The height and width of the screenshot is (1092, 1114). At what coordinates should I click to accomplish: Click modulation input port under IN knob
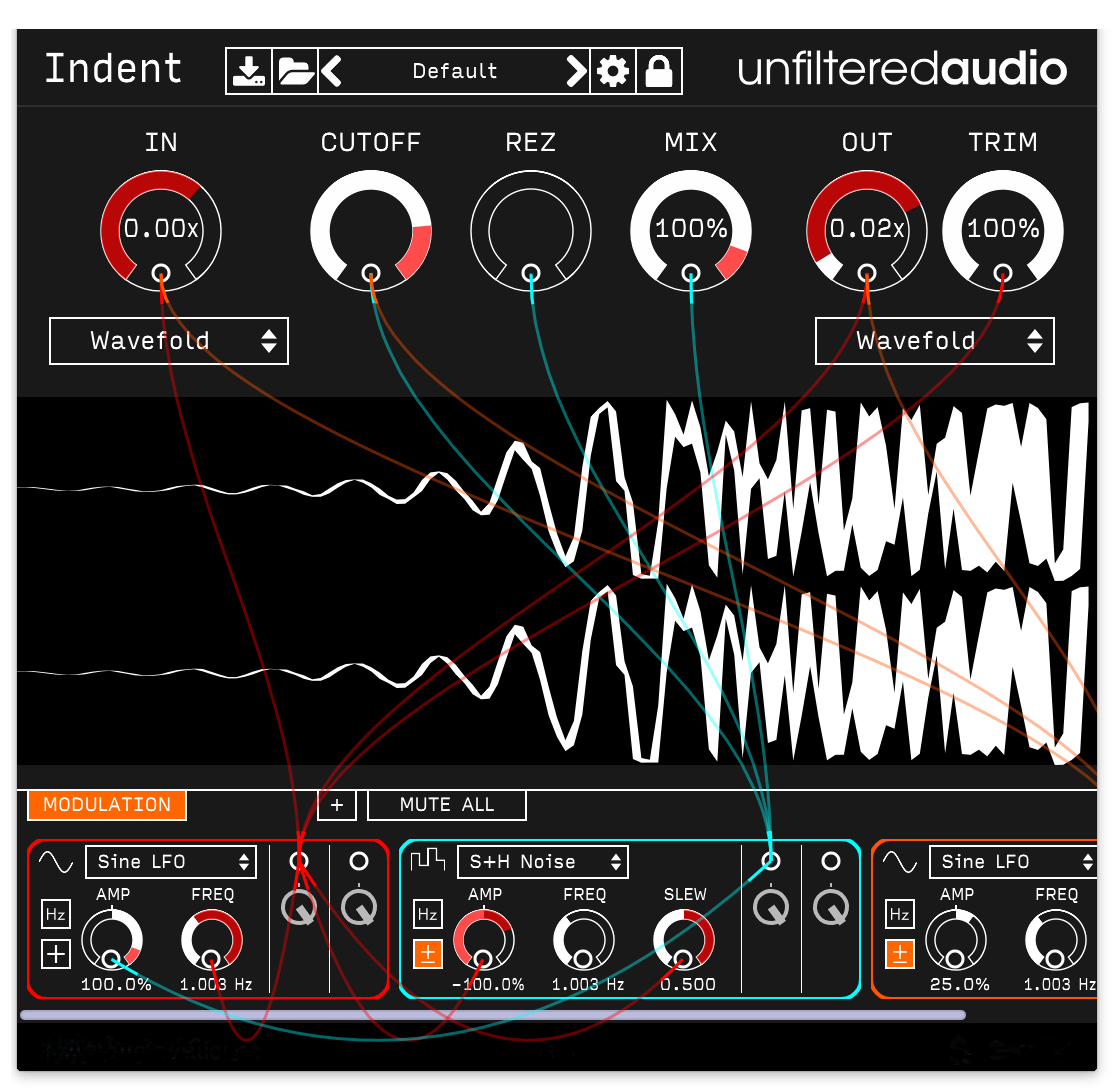[161, 273]
